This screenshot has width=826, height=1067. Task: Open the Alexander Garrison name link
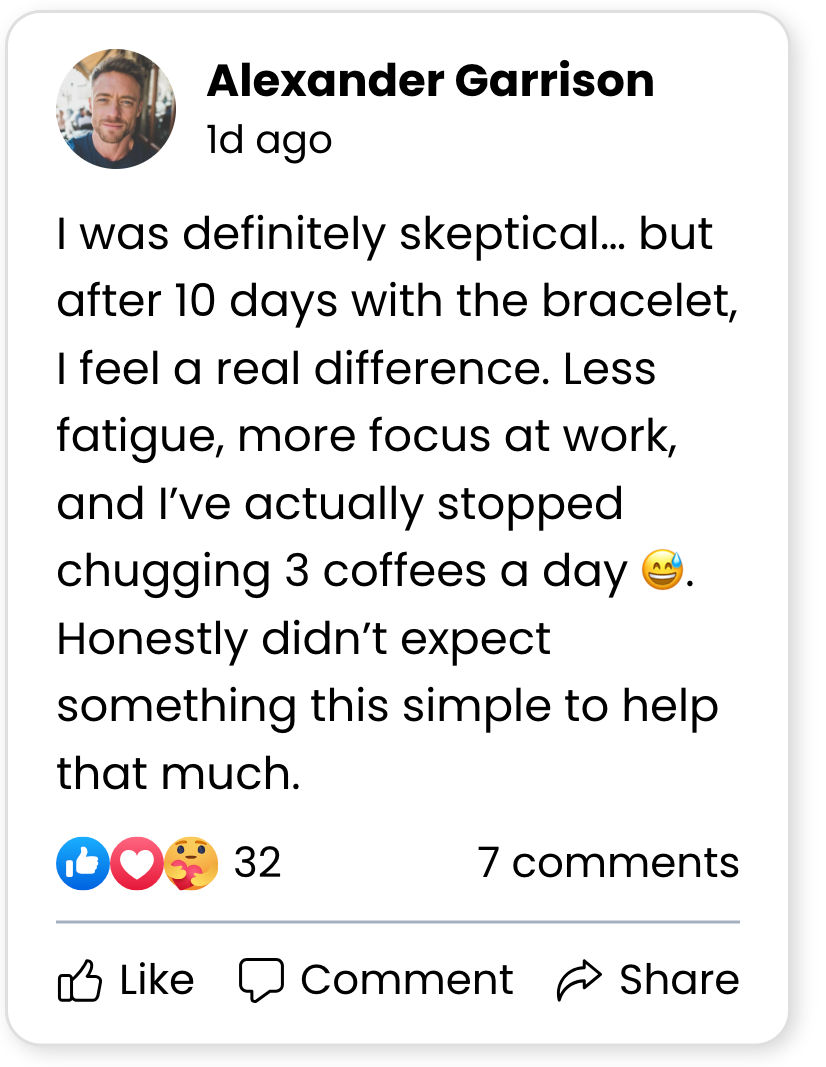coord(430,81)
